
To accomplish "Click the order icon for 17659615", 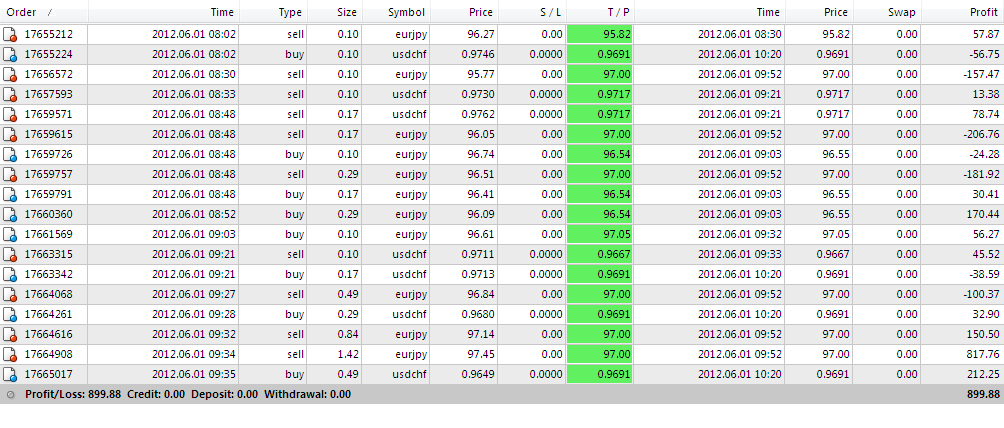I will [x=10, y=135].
